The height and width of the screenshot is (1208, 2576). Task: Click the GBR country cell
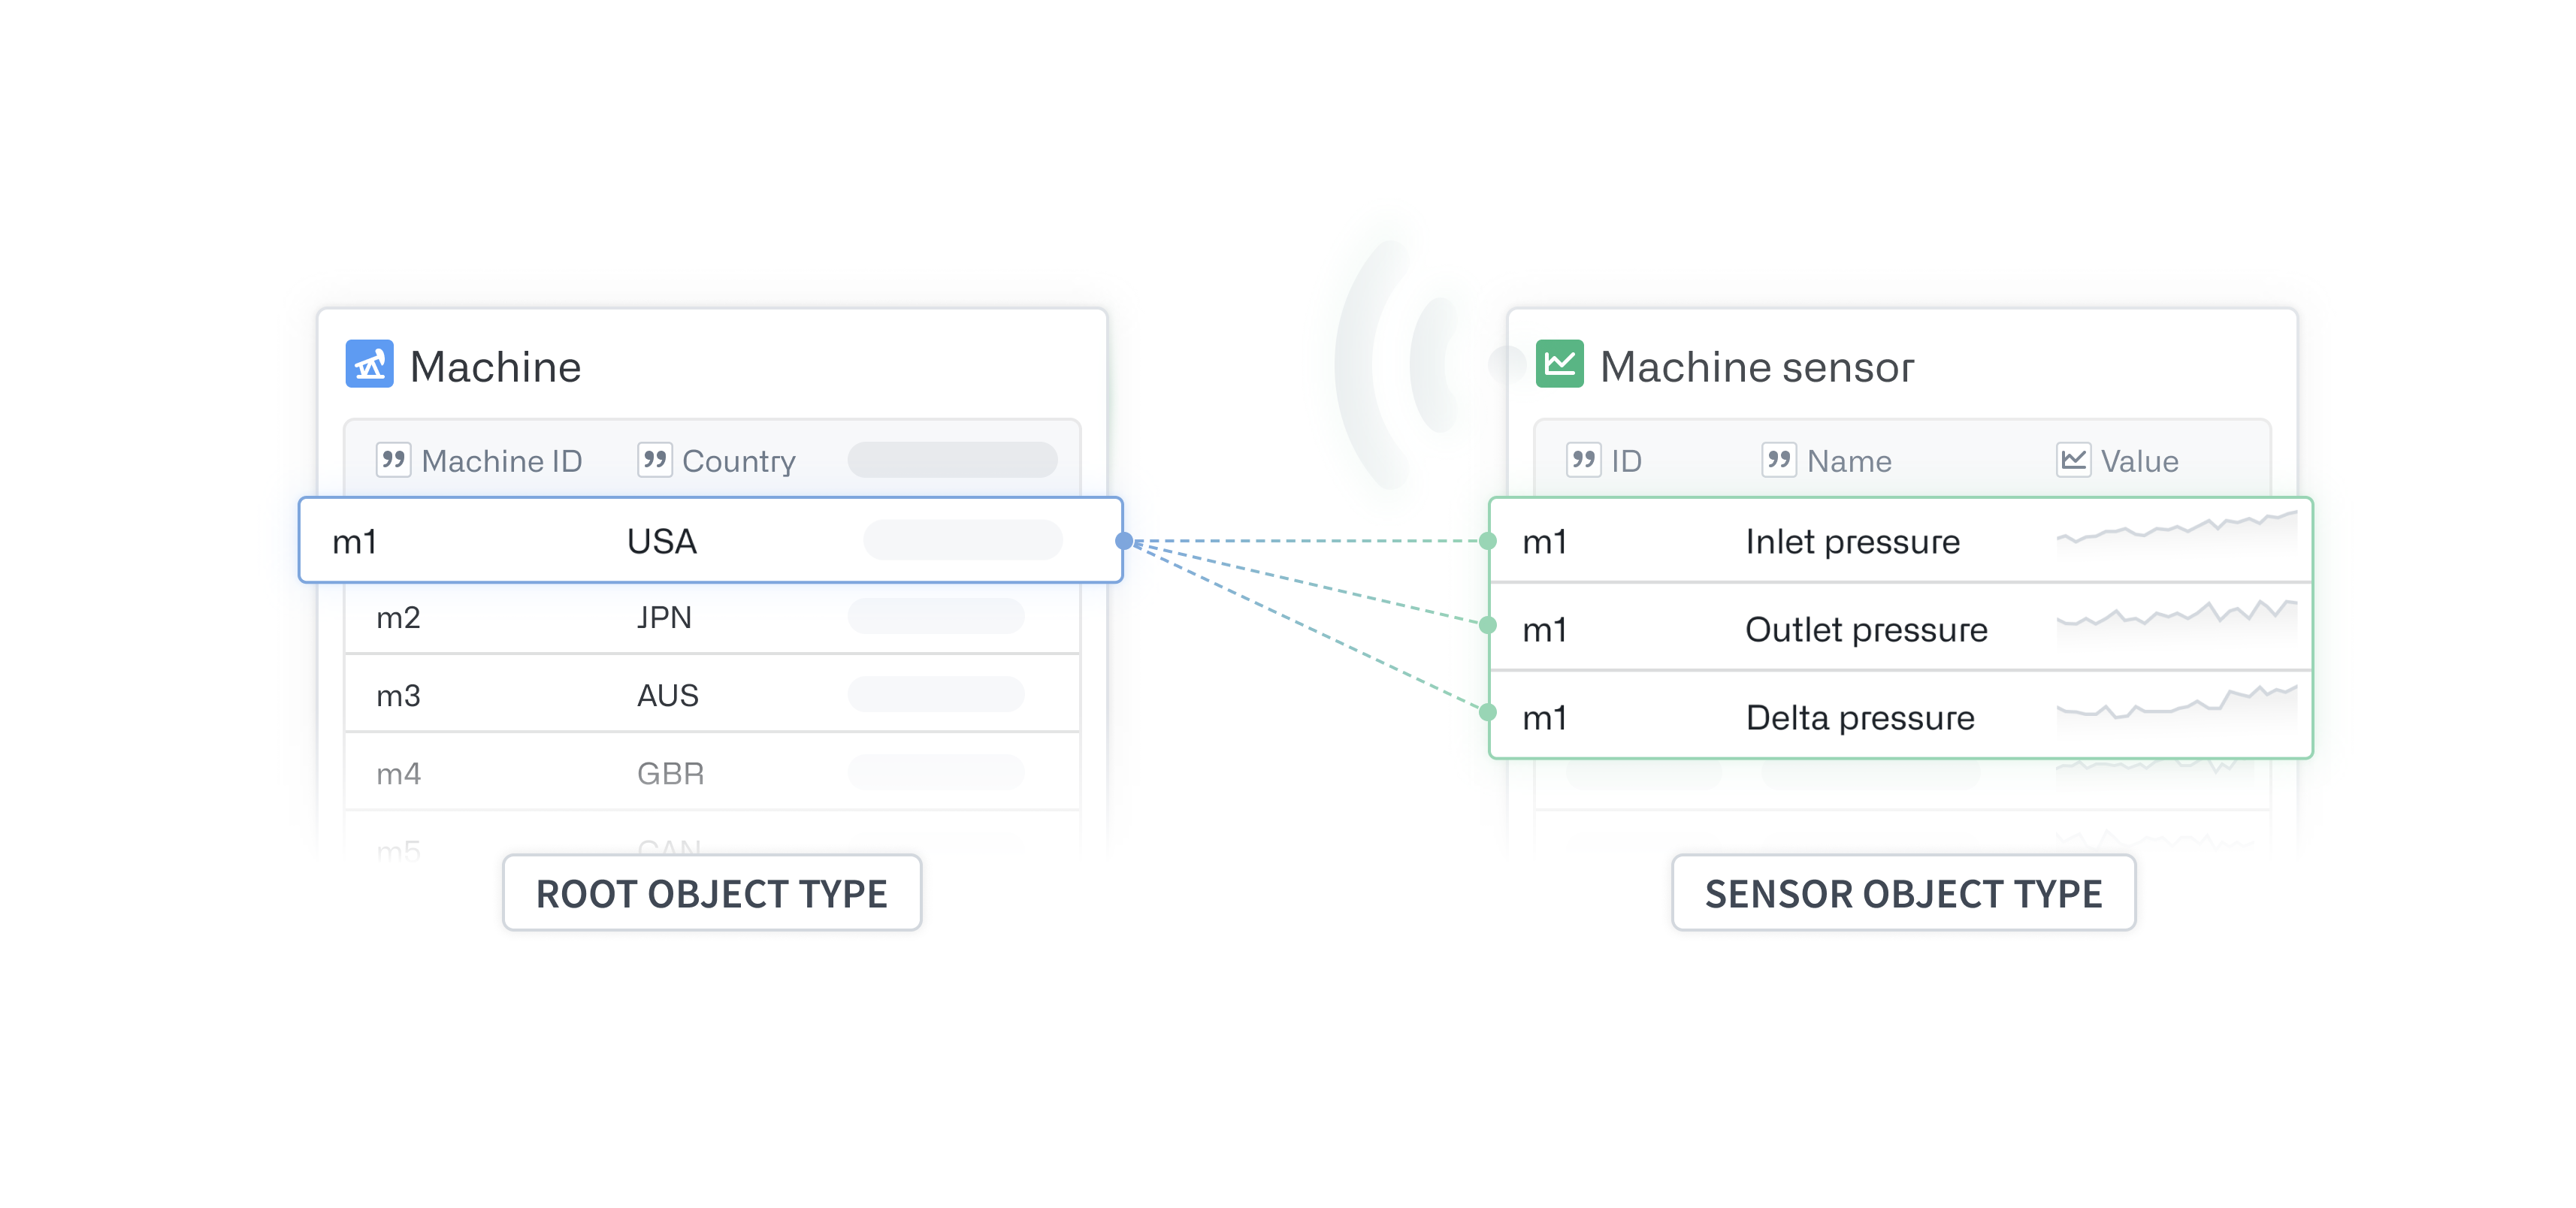click(x=671, y=774)
